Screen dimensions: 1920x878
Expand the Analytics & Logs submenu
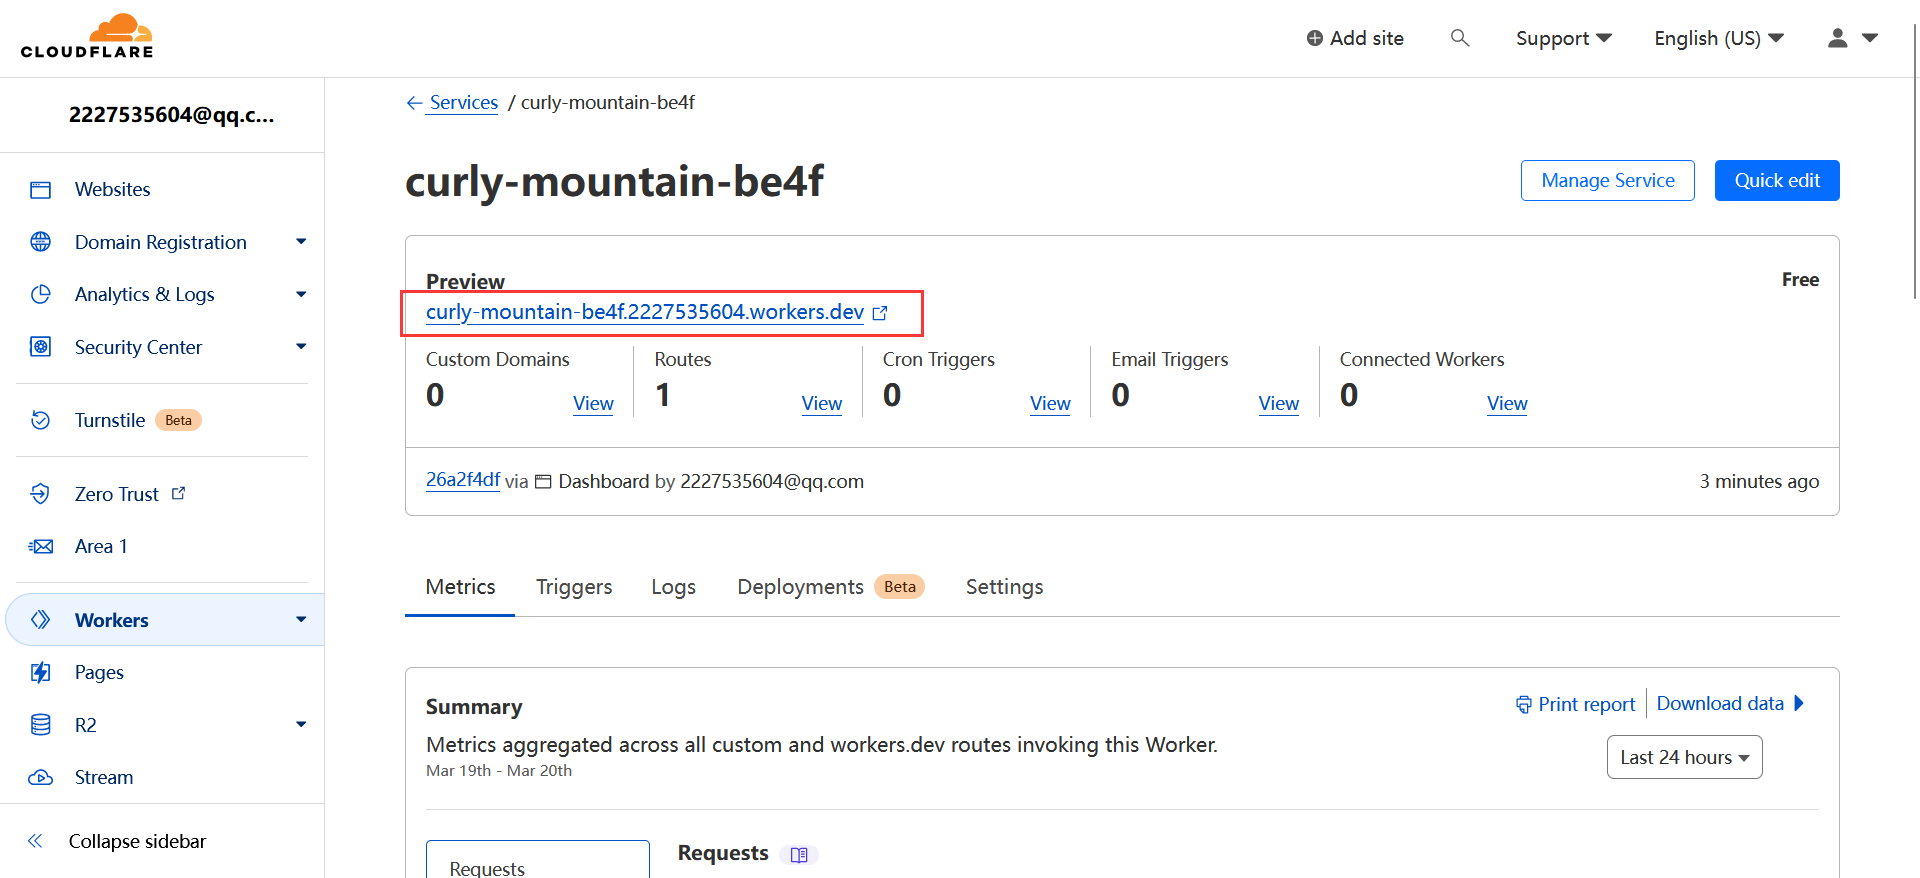point(301,295)
